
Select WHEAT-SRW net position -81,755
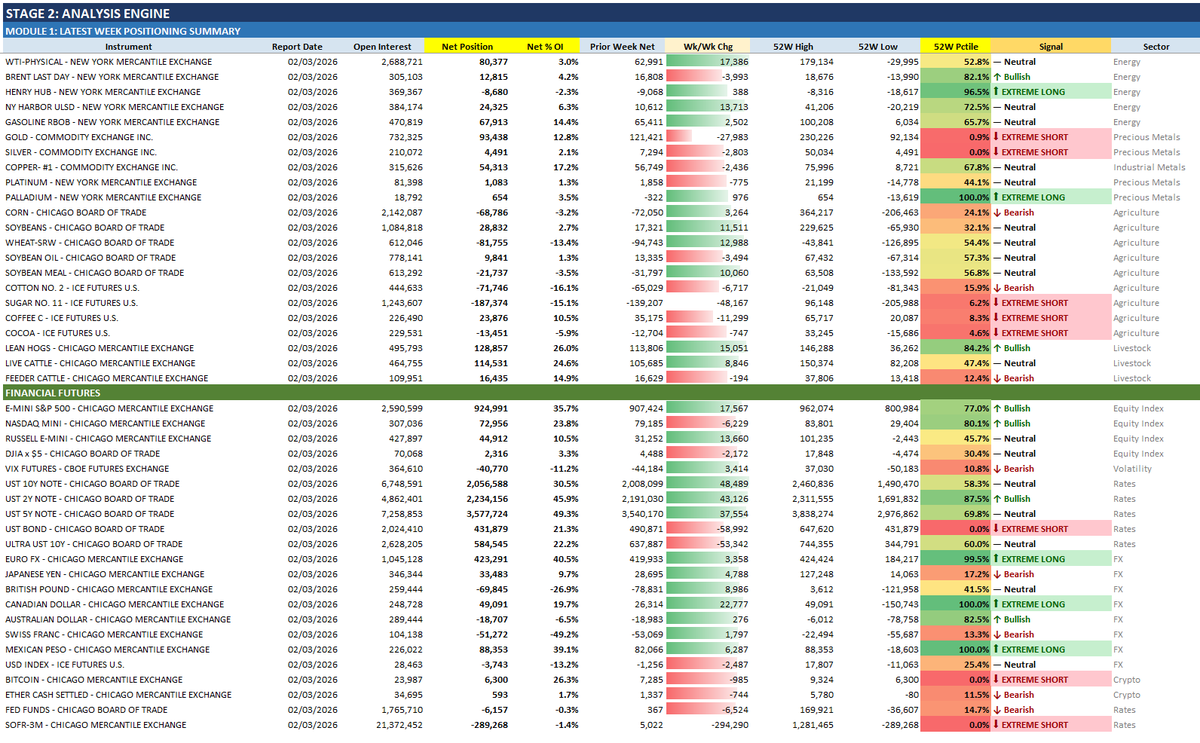coord(469,242)
